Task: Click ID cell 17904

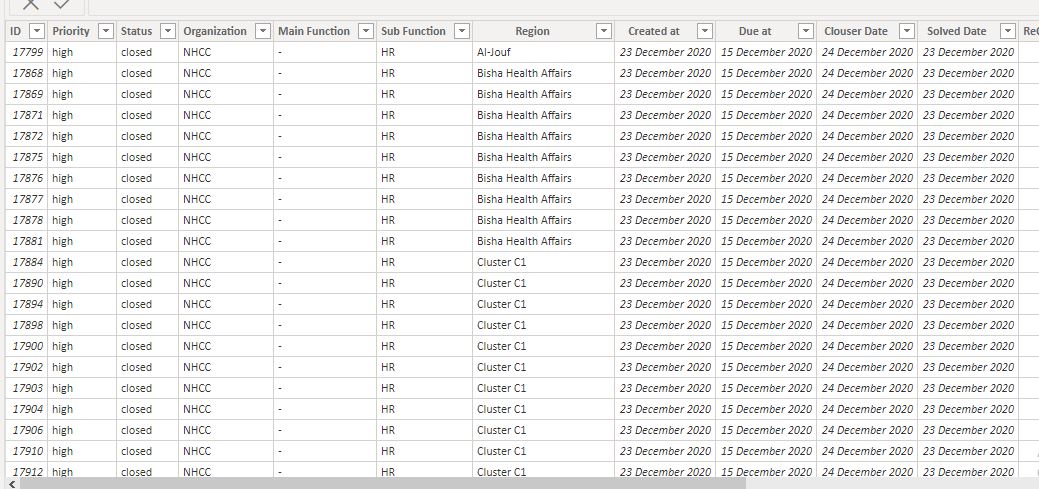Action: (x=28, y=409)
